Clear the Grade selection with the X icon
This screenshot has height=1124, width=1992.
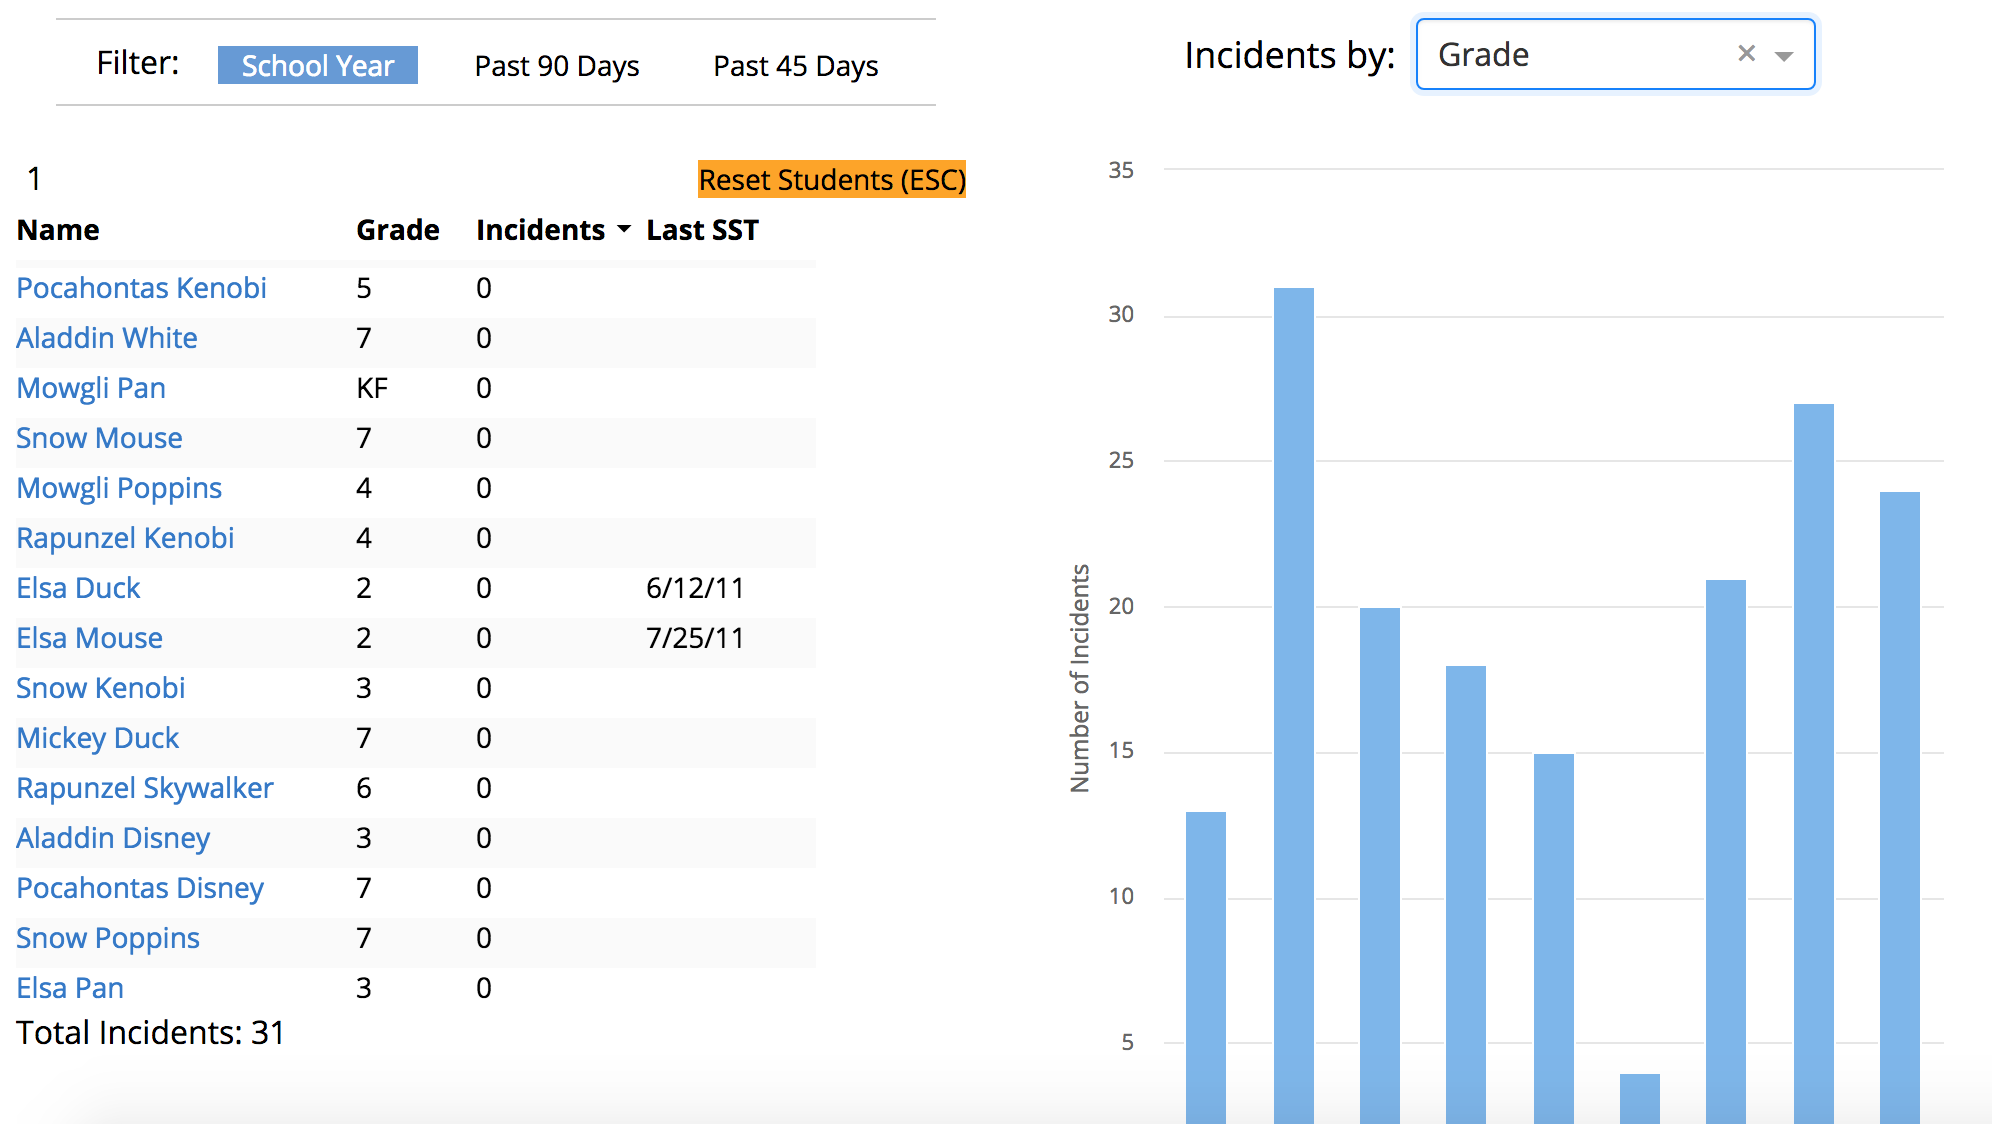pos(1746,54)
